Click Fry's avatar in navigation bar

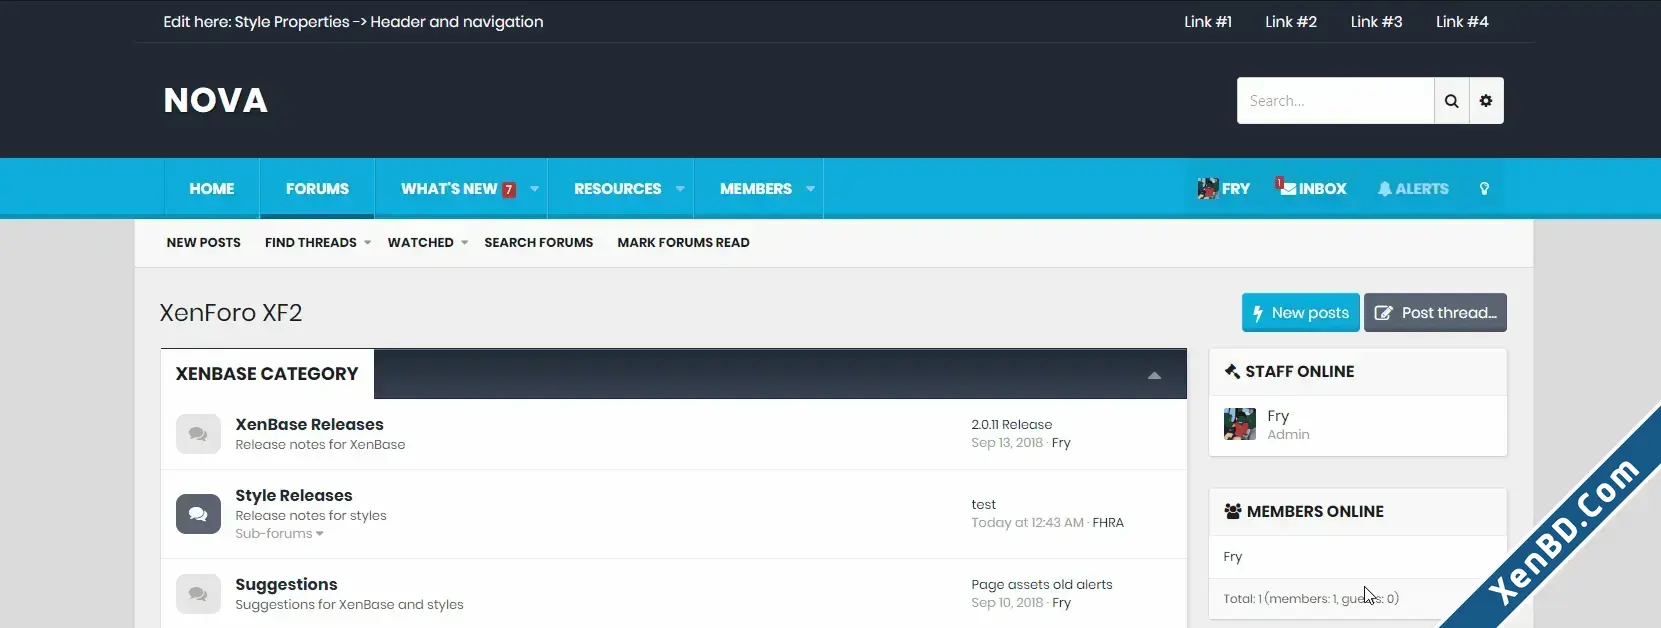pos(1208,188)
